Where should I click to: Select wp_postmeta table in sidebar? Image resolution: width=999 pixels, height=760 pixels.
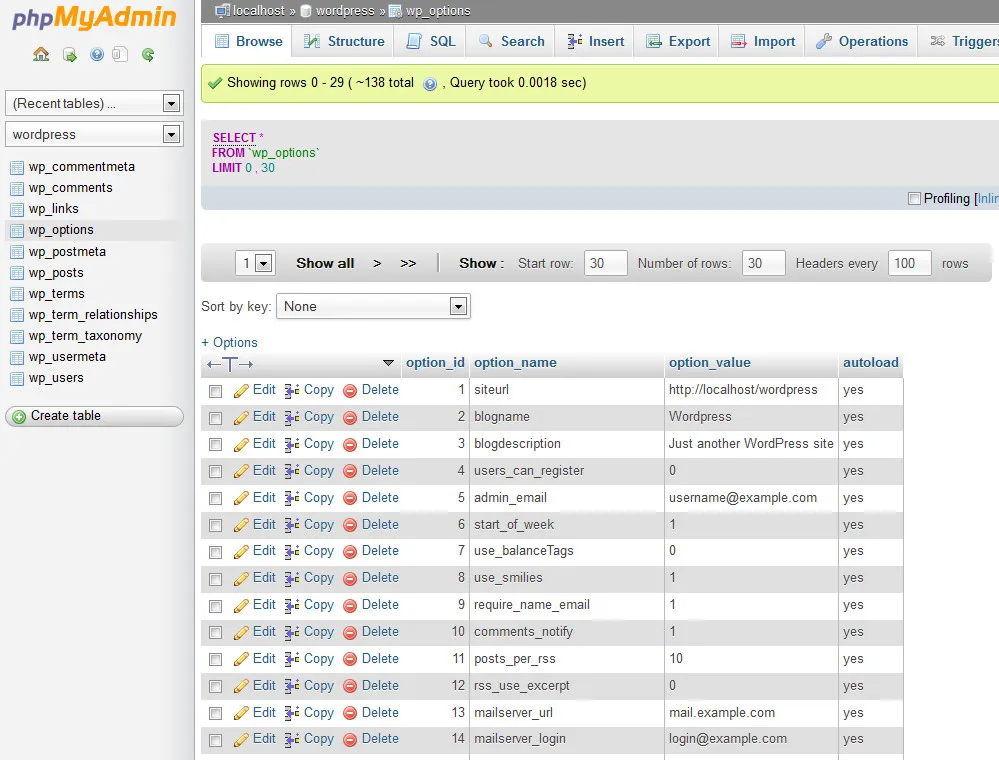click(67, 252)
